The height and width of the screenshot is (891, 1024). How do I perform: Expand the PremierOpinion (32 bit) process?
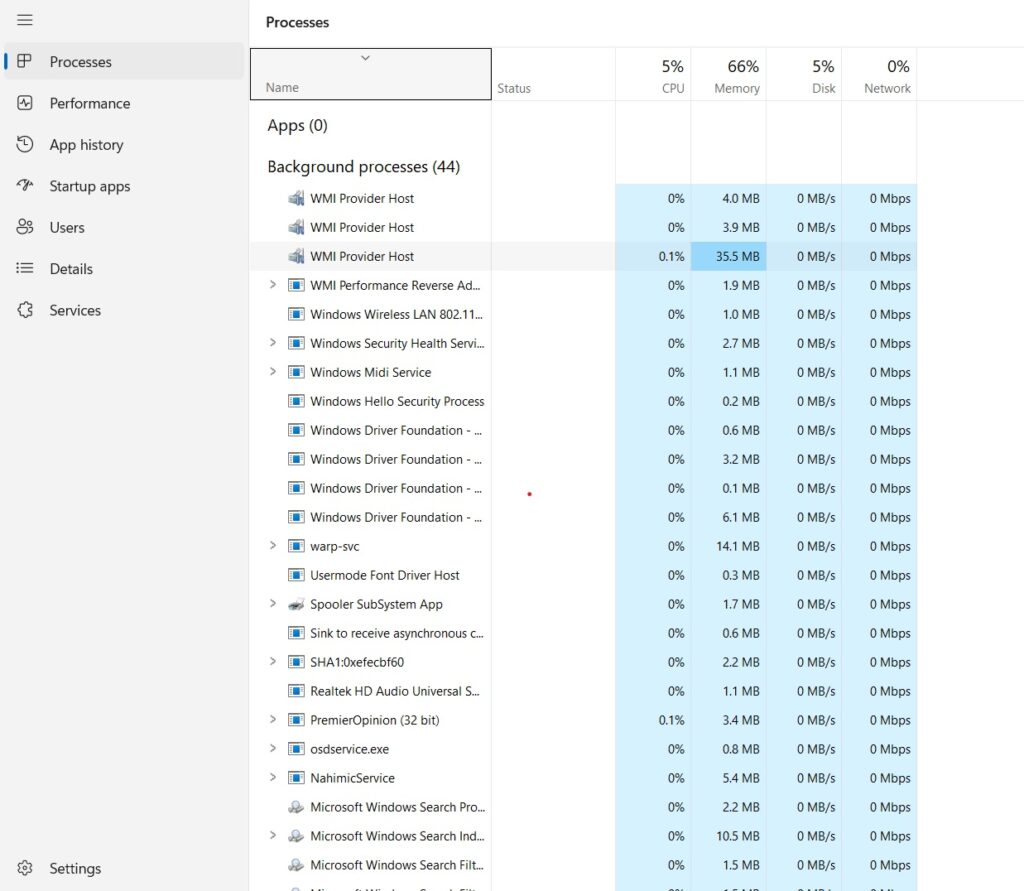pyautogui.click(x=271, y=720)
